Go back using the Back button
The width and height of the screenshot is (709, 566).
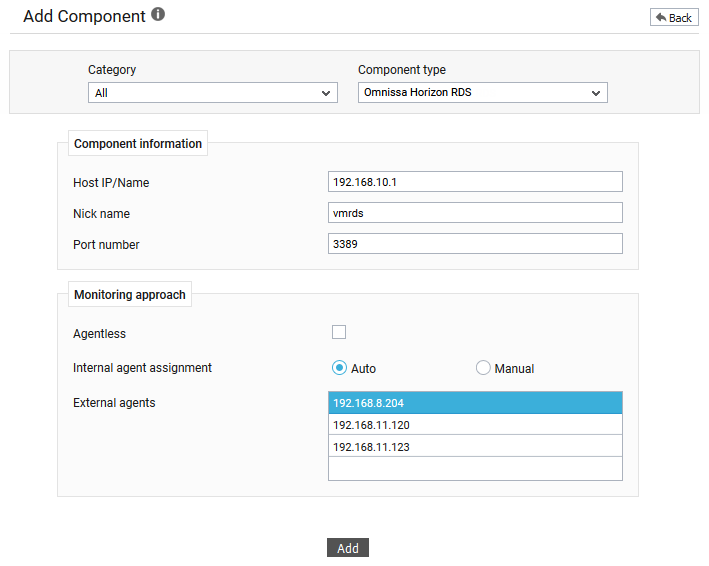click(674, 18)
